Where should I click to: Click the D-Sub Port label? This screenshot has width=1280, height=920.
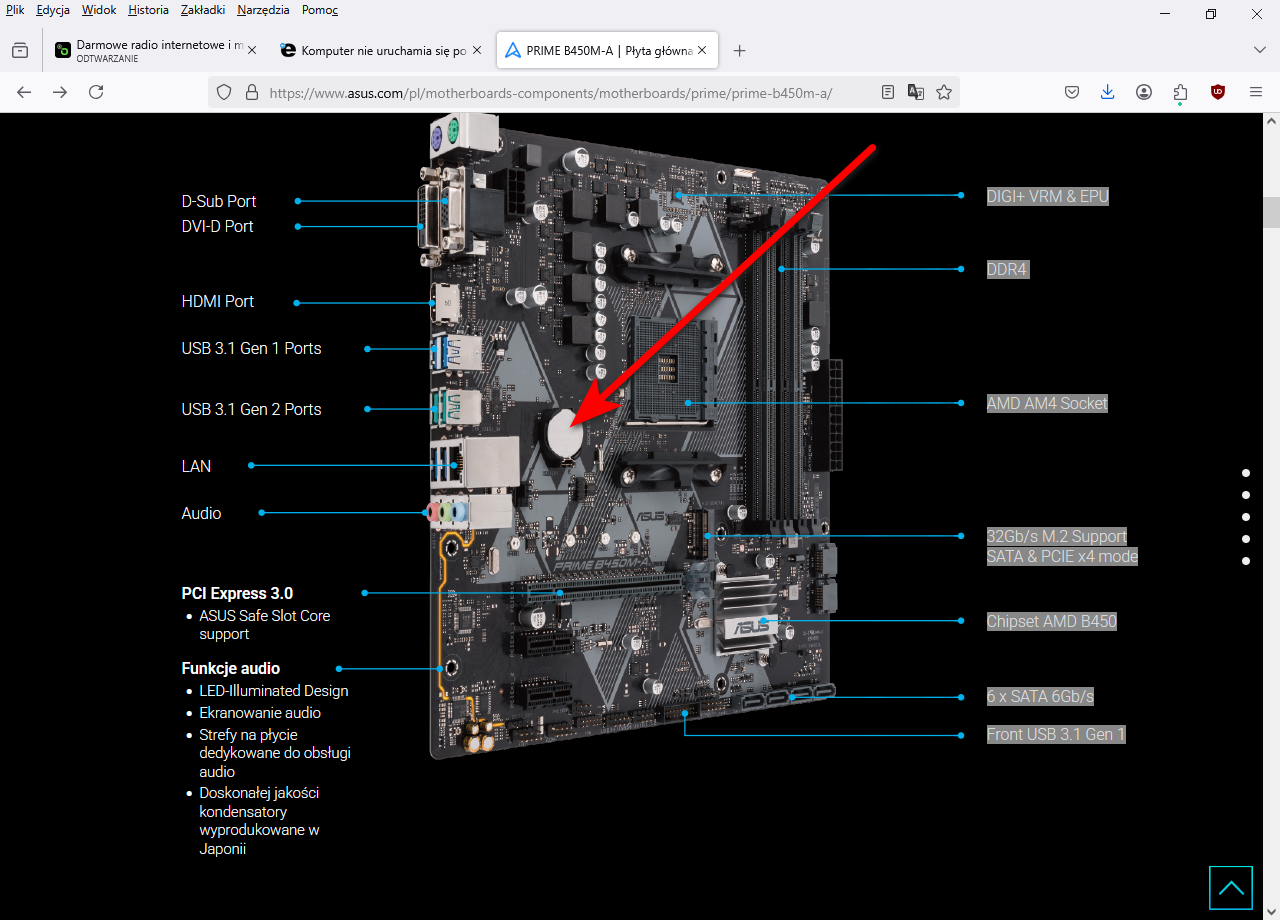(219, 201)
